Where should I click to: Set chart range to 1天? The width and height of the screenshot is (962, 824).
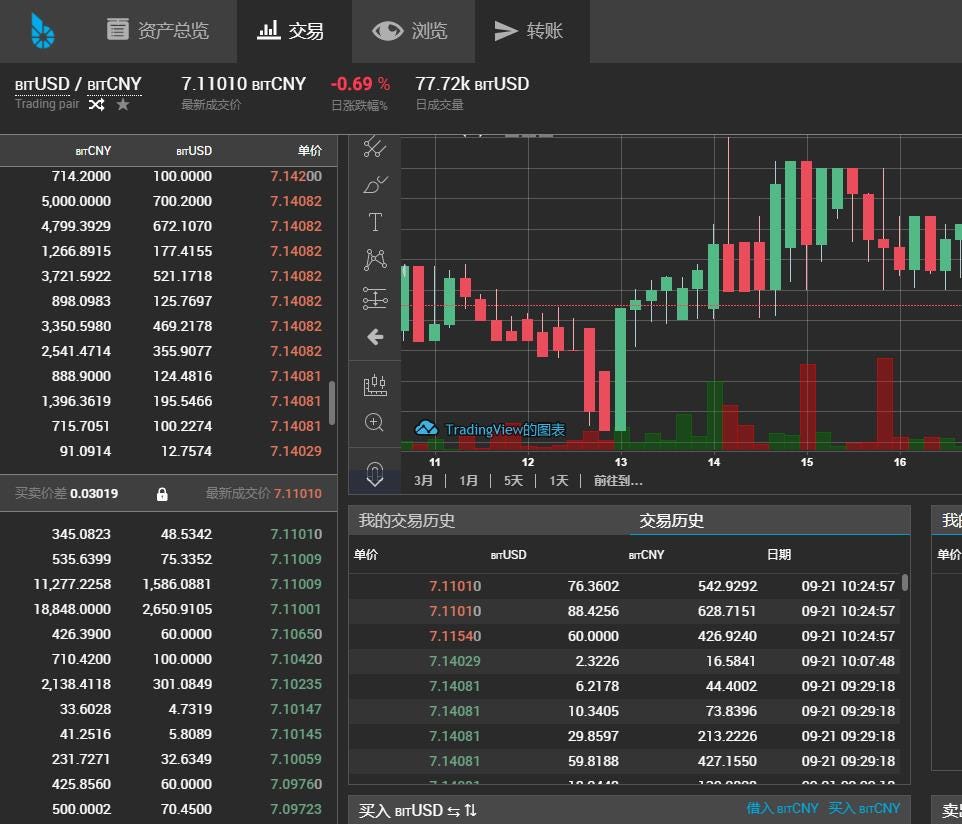559,480
